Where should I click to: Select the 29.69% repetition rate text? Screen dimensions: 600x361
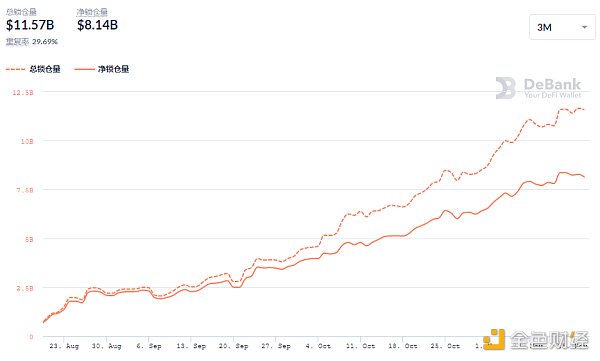(45, 42)
